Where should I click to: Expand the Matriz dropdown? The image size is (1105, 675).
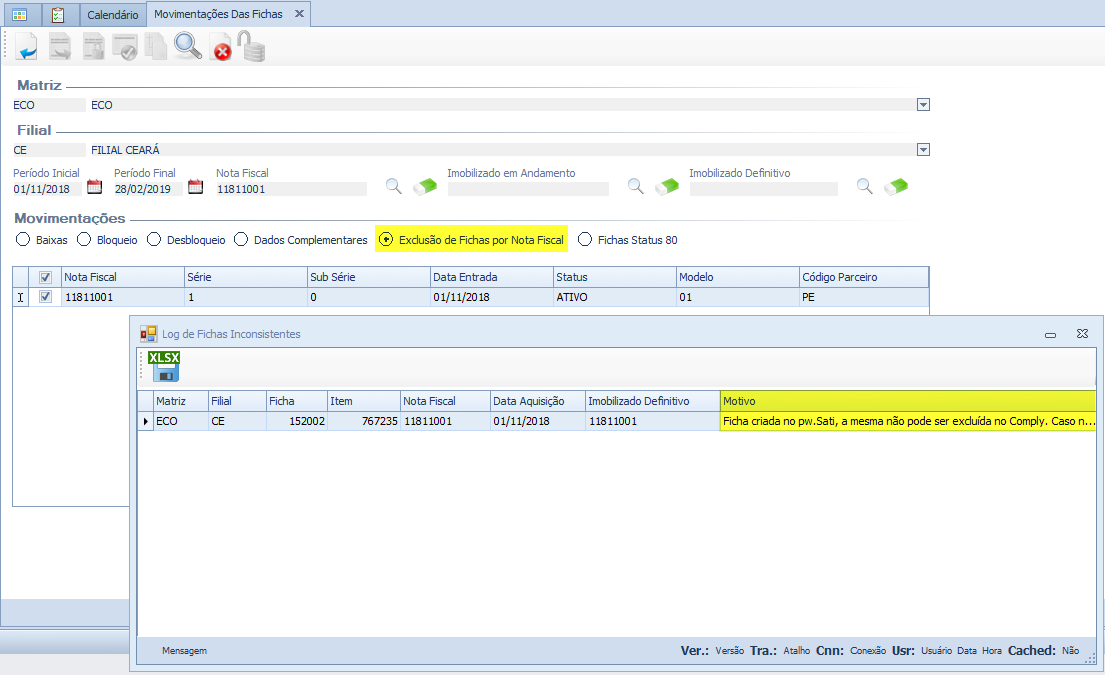923,105
